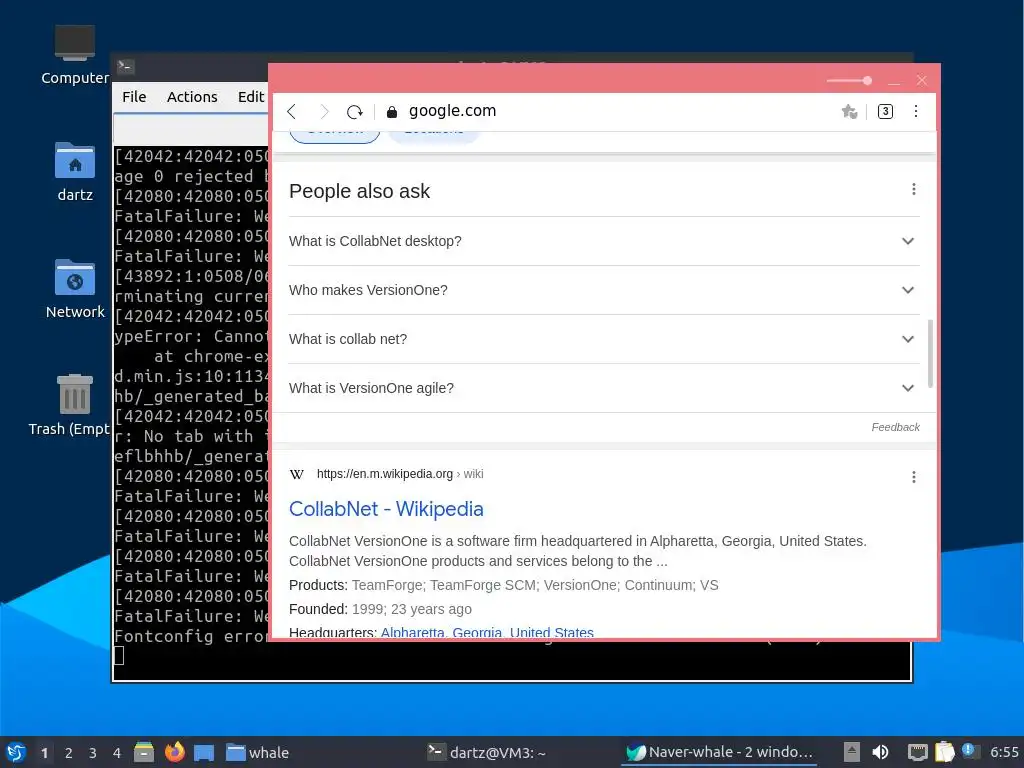
Task: Launch file manager from taskbar
Action: point(144,752)
